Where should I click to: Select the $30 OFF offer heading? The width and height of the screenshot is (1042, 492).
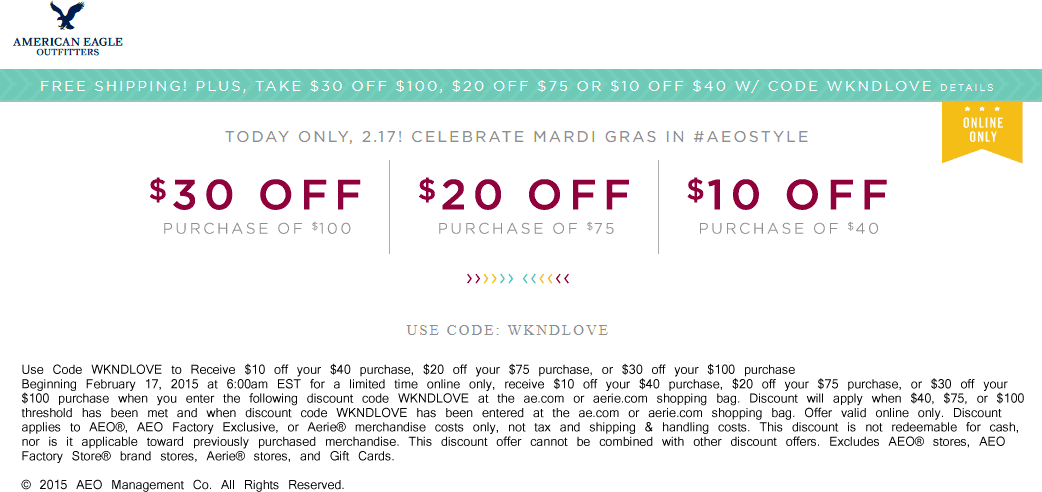pos(256,195)
